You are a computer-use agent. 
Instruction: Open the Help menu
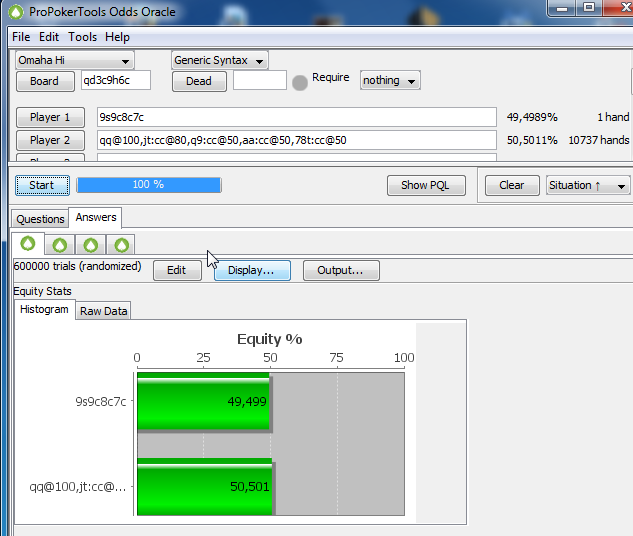pos(117,37)
